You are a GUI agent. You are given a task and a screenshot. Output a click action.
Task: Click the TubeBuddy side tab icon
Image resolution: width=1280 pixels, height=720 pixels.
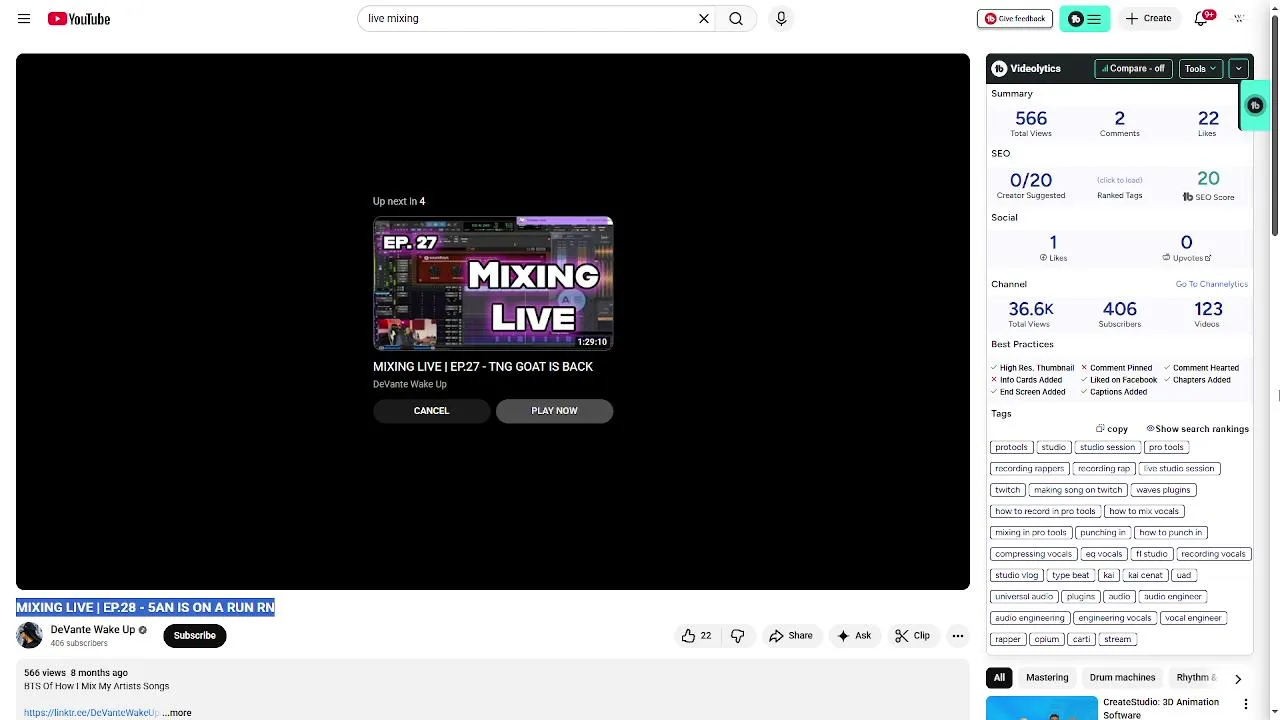pyautogui.click(x=1255, y=105)
